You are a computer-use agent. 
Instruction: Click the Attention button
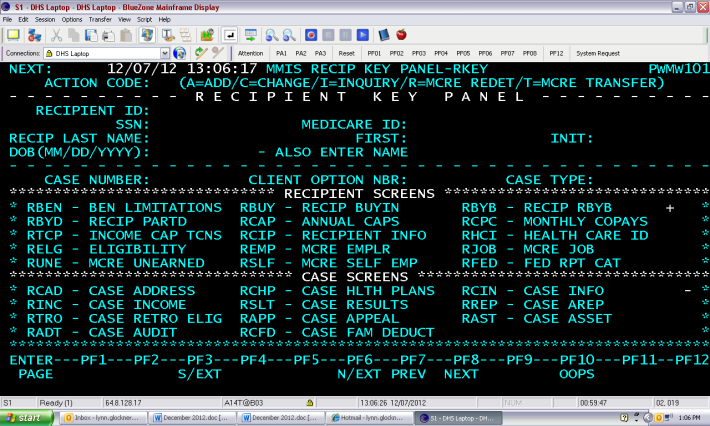[x=250, y=53]
